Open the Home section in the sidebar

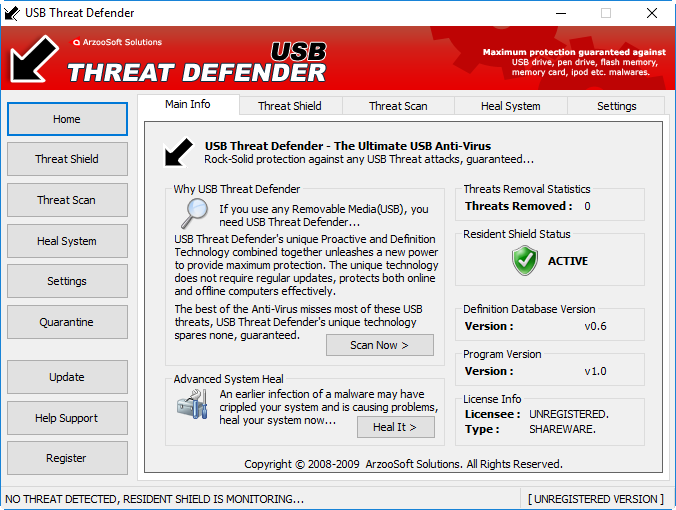(67, 119)
